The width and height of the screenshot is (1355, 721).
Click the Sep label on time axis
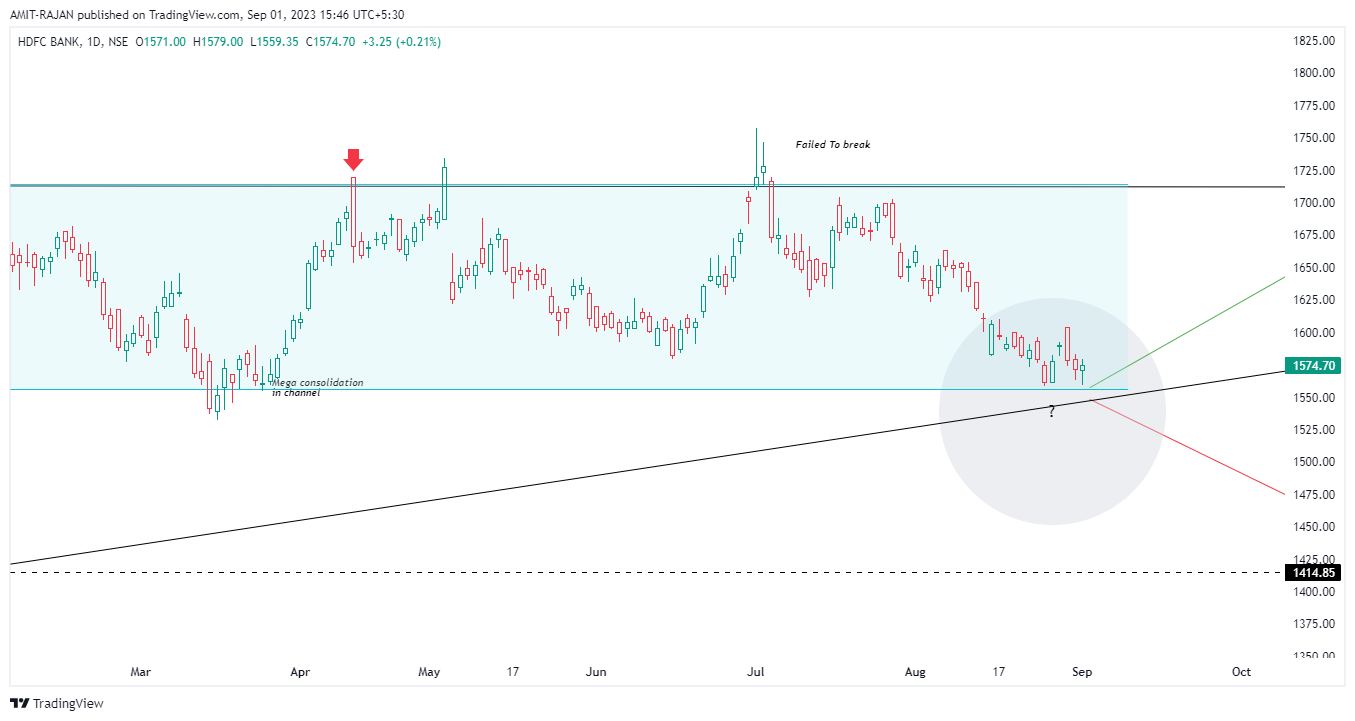pyautogui.click(x=1082, y=672)
